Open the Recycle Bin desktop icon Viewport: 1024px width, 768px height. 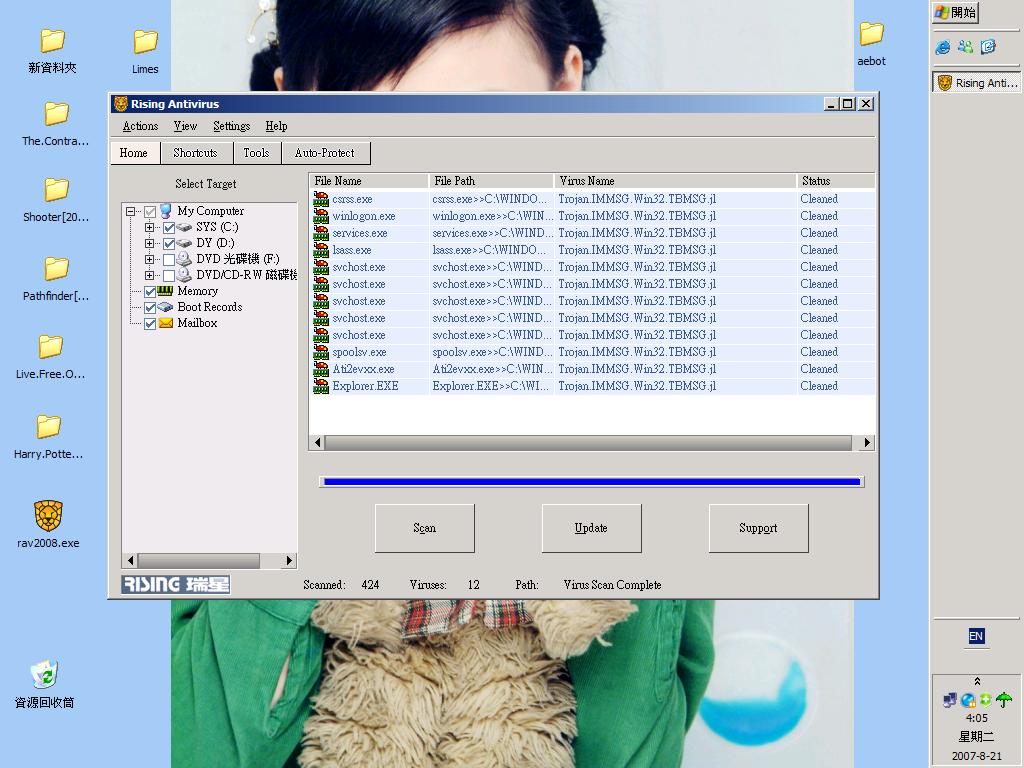[x=44, y=675]
